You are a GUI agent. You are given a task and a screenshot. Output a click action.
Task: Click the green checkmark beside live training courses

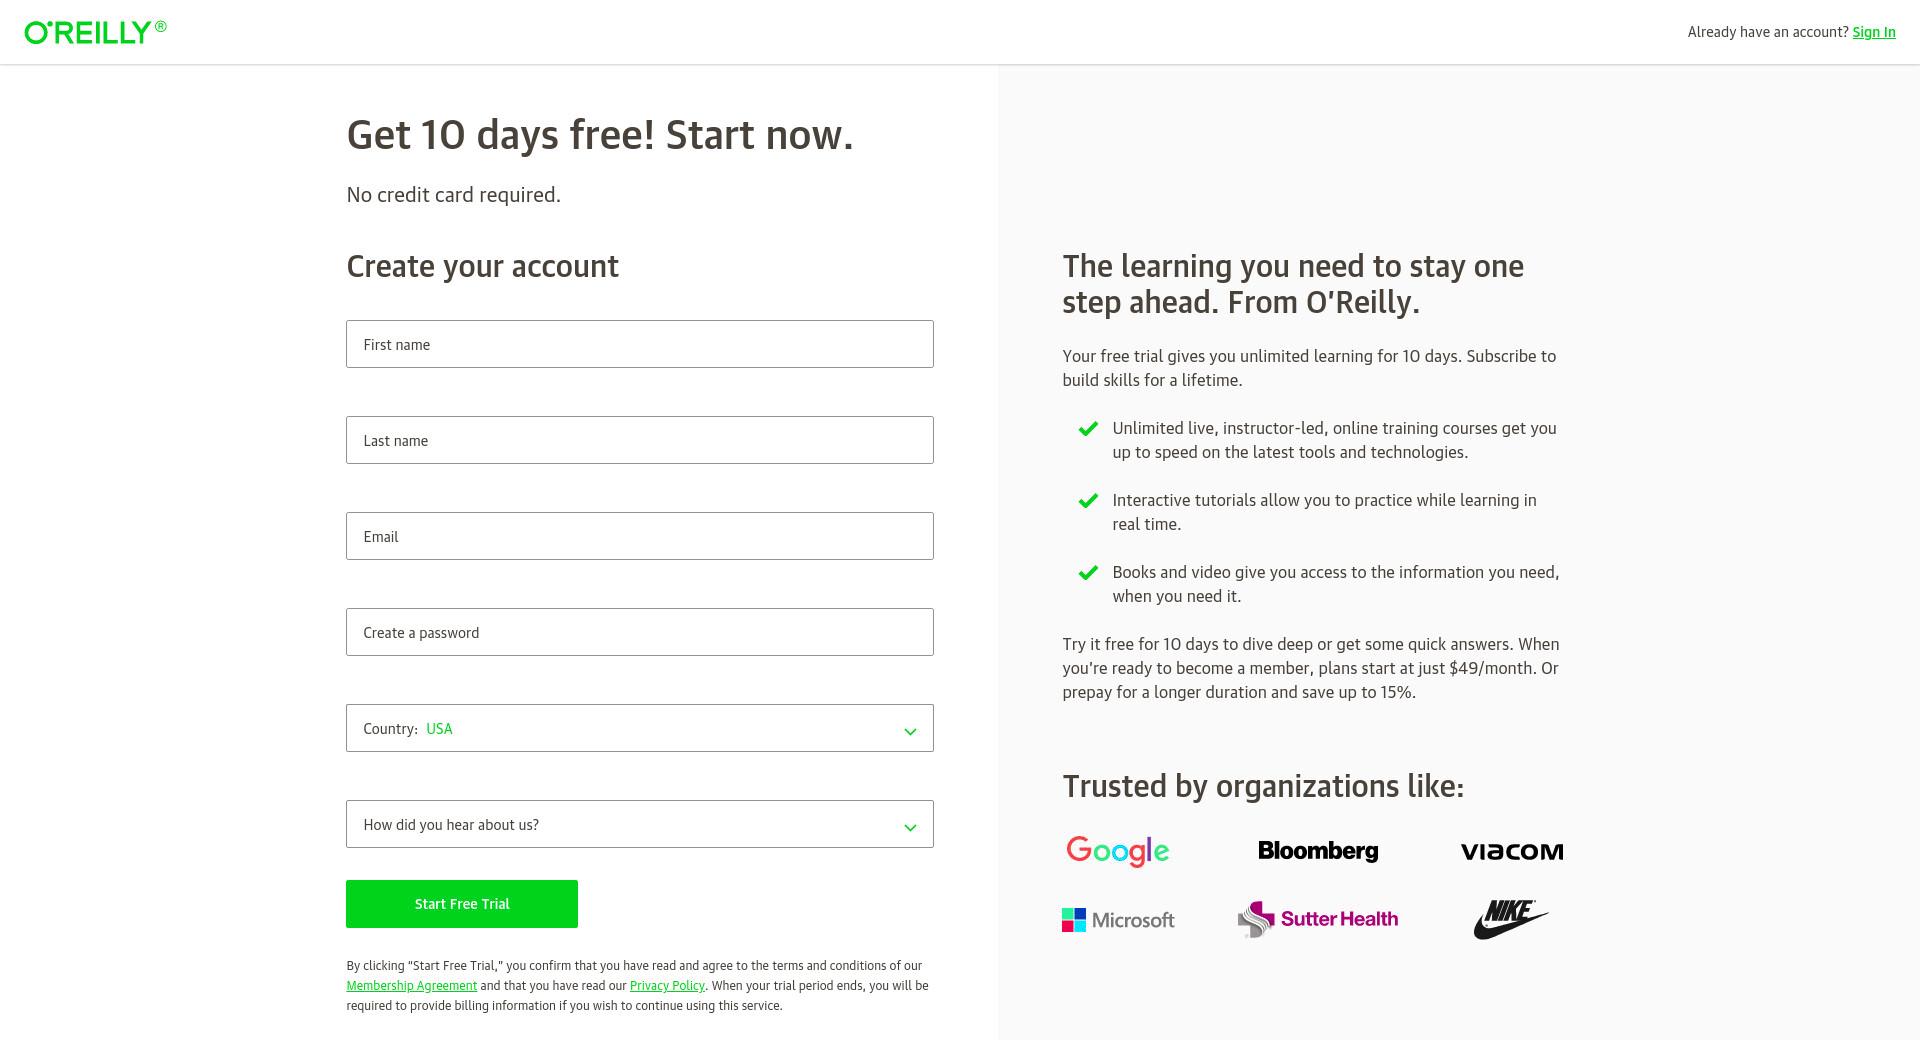tap(1088, 429)
